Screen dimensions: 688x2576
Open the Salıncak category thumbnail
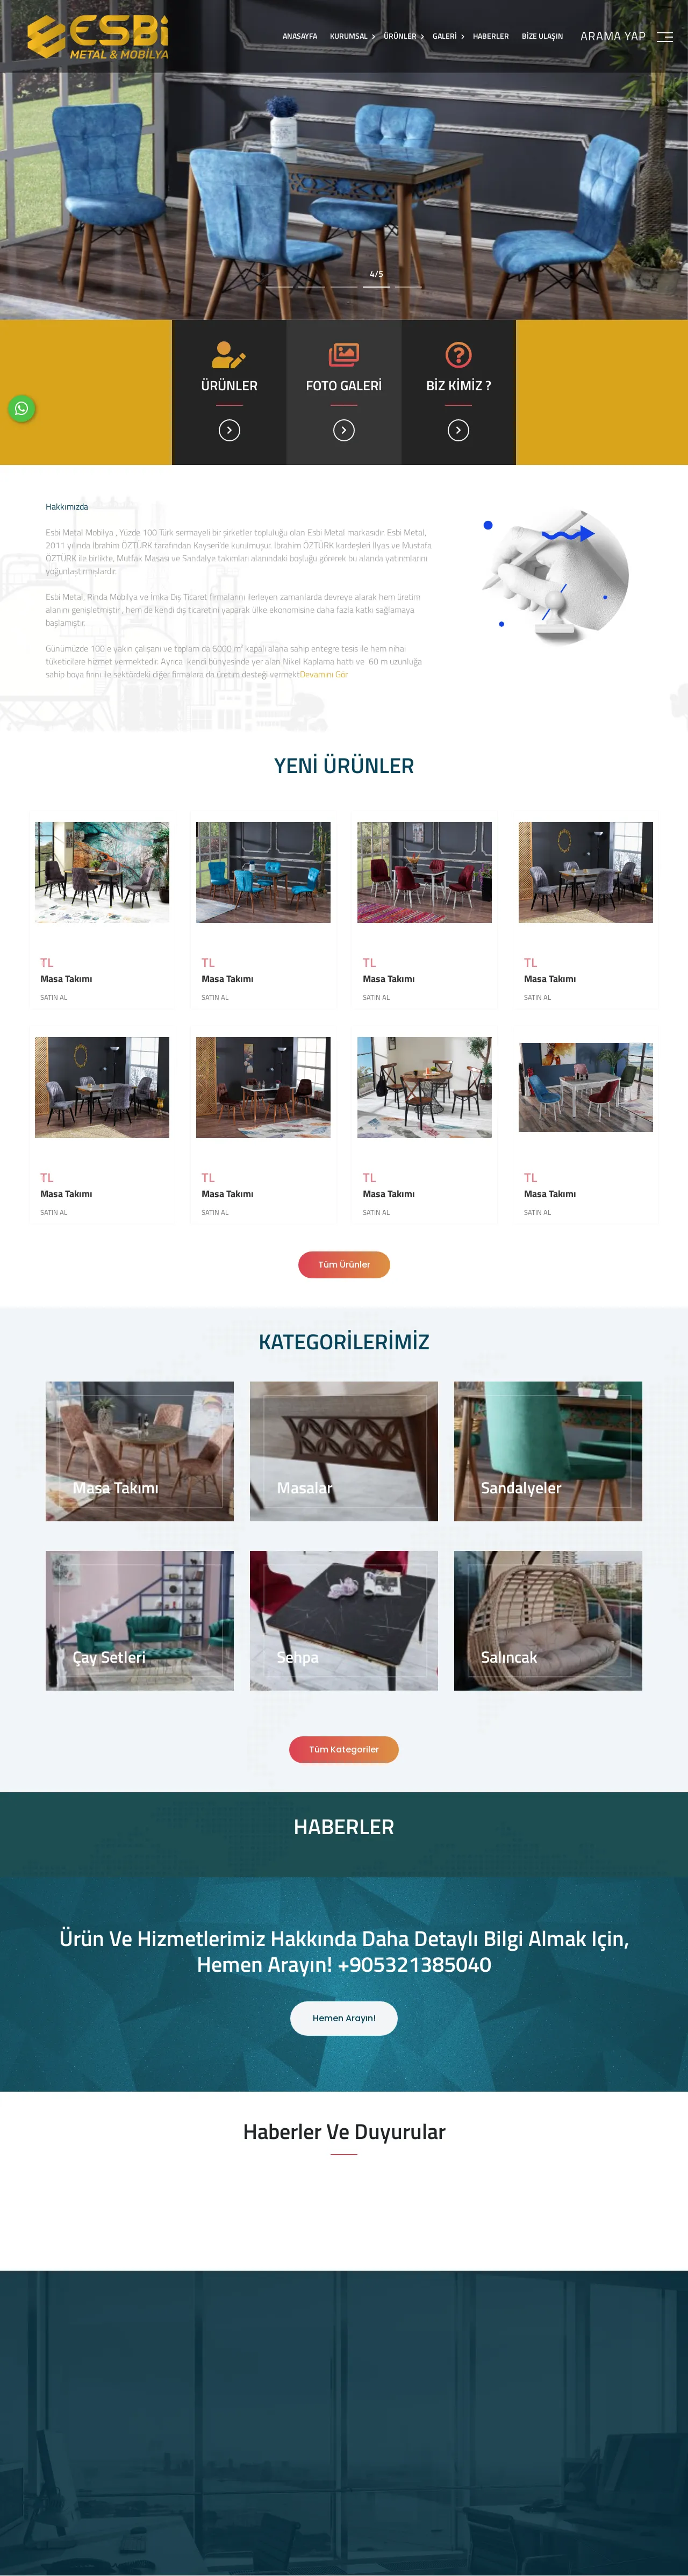pyautogui.click(x=548, y=1620)
